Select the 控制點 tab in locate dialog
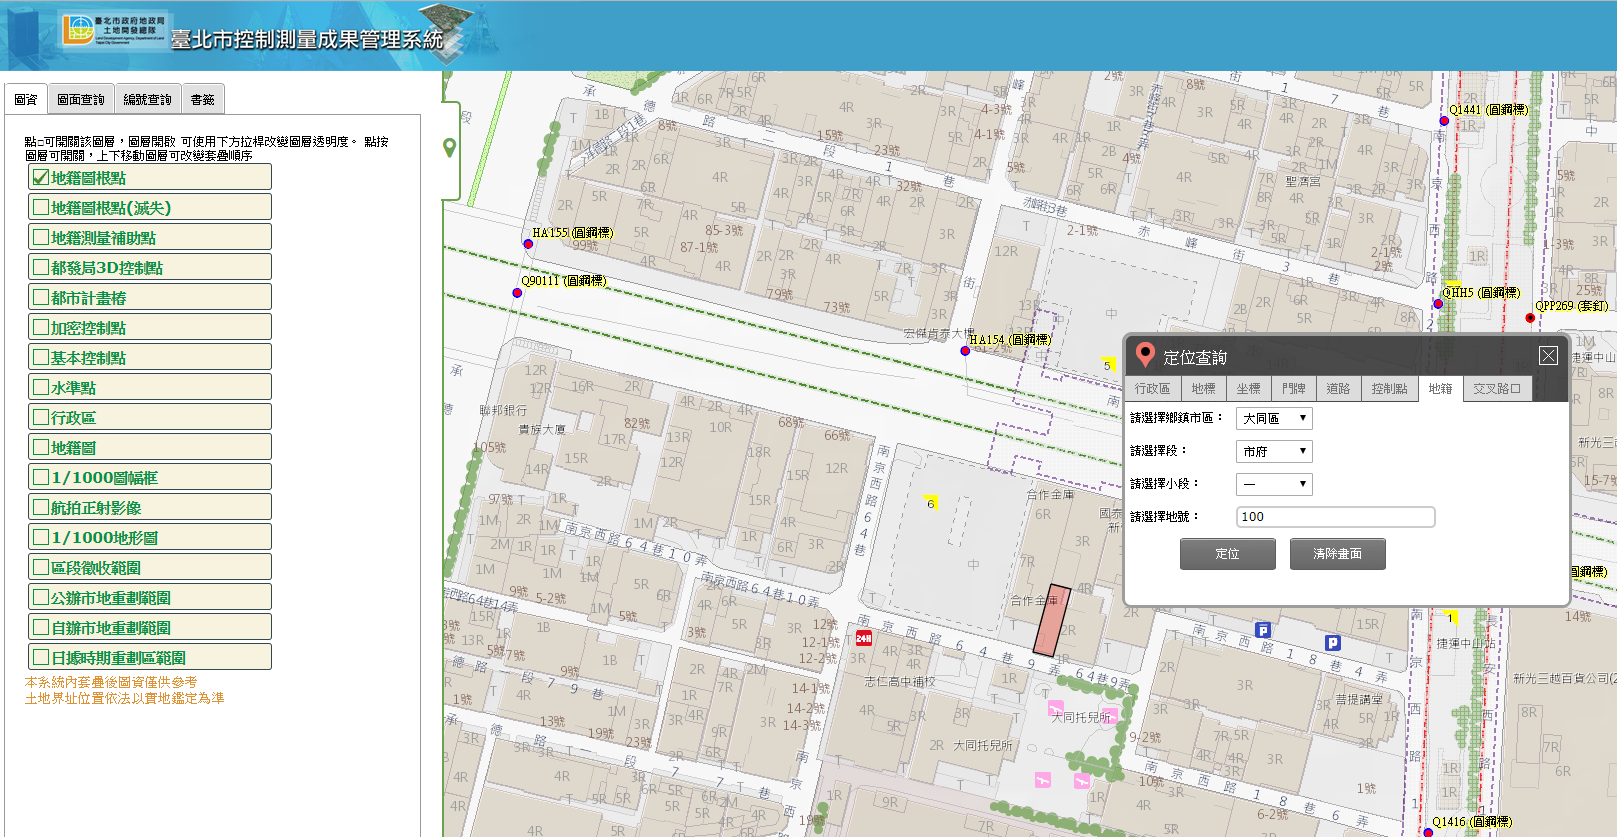The width and height of the screenshot is (1617, 837). 1389,389
